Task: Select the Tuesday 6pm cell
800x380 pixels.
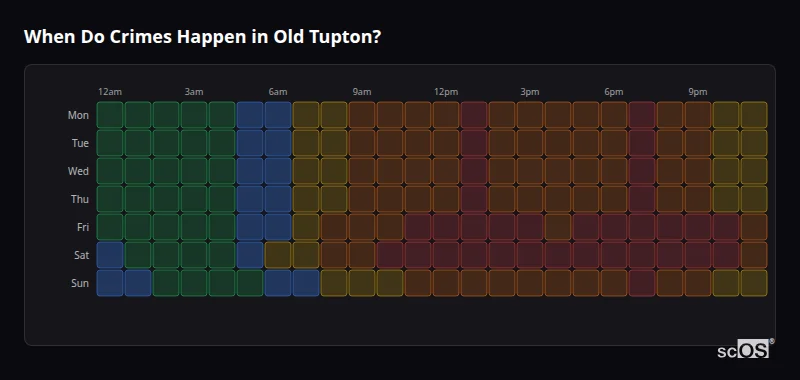Action: 614,143
